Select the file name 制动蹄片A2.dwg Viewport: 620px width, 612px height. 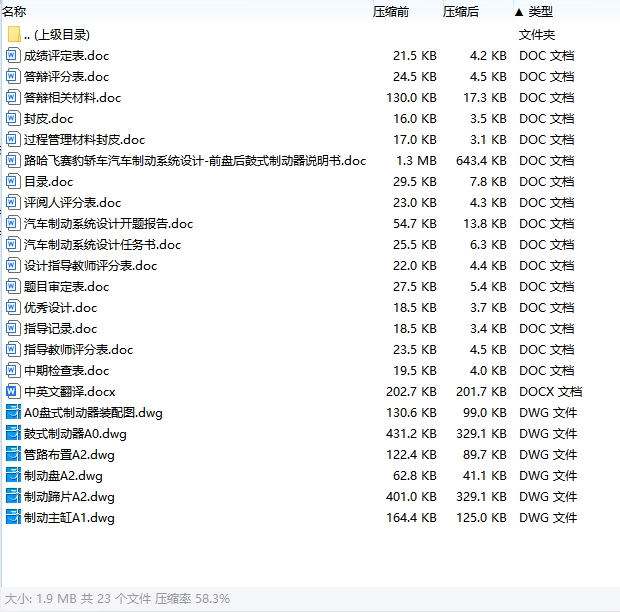coord(69,496)
